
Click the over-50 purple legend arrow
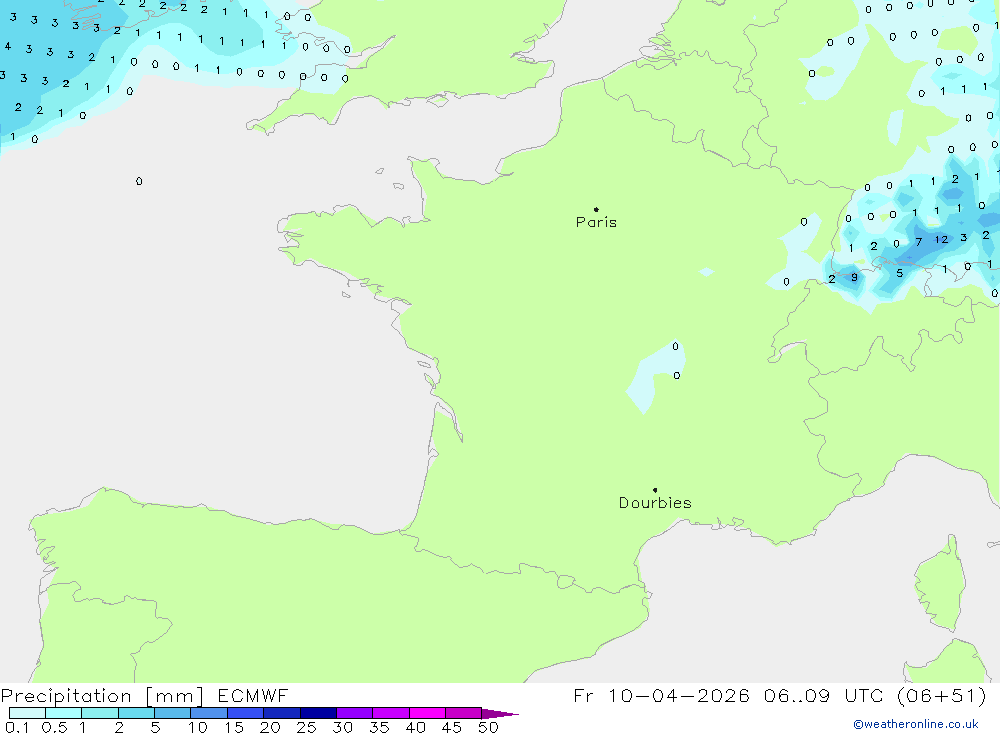[x=500, y=713]
